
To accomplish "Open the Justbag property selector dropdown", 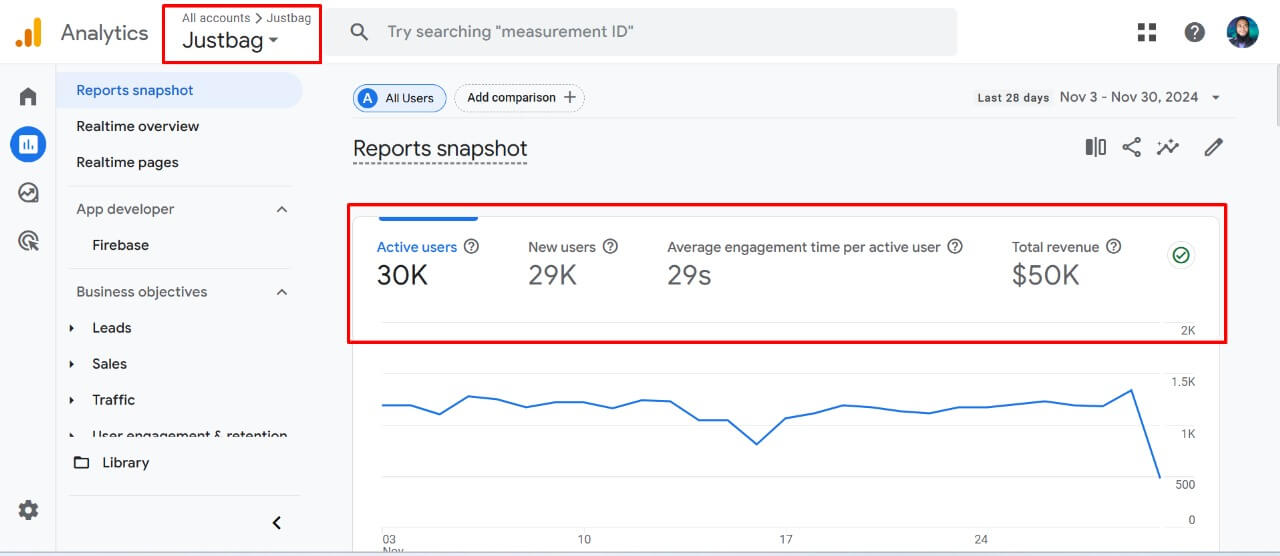I will point(230,41).
